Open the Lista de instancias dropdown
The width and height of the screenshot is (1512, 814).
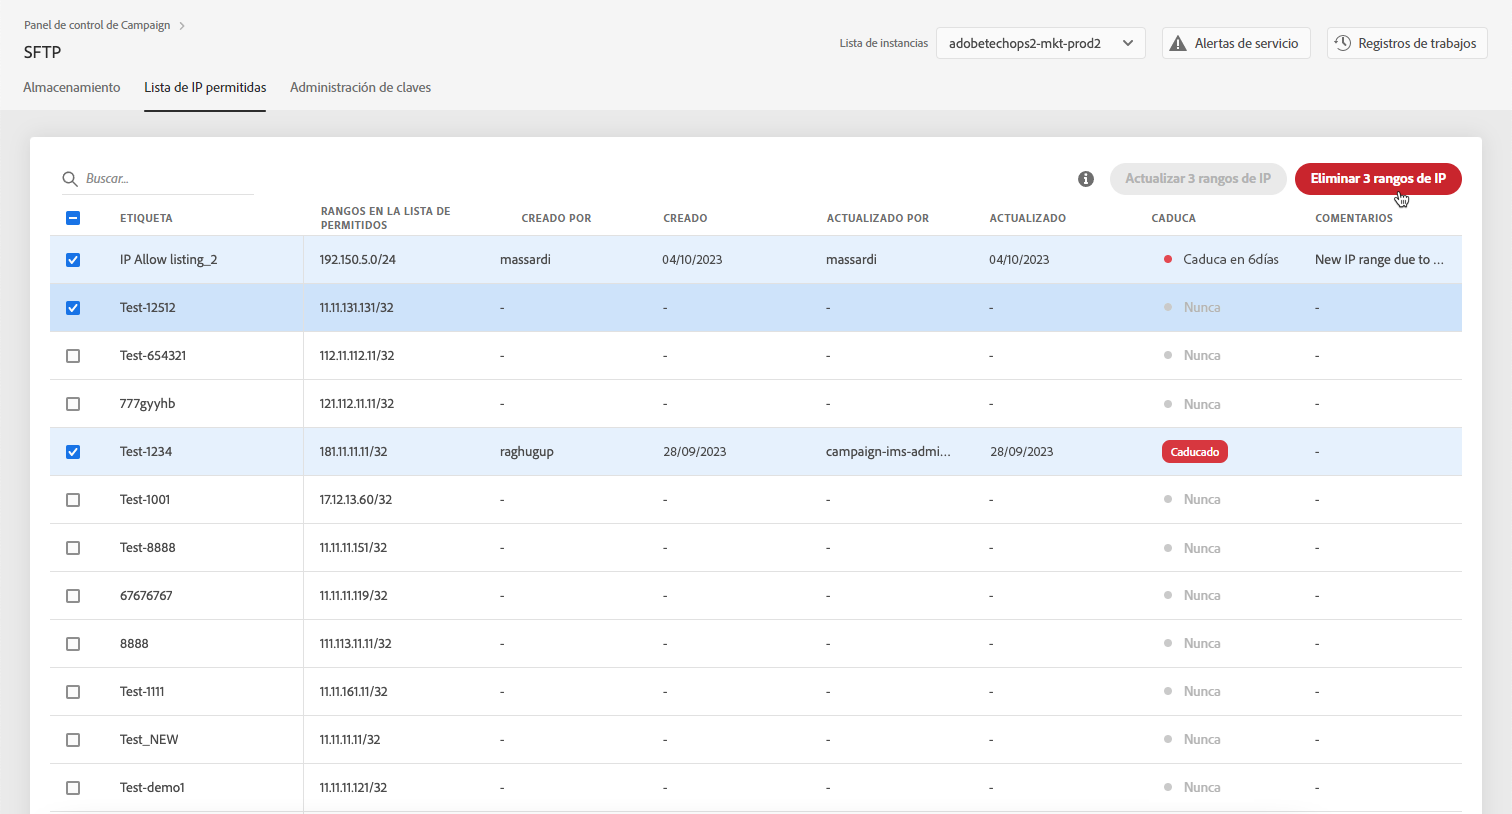click(1040, 43)
